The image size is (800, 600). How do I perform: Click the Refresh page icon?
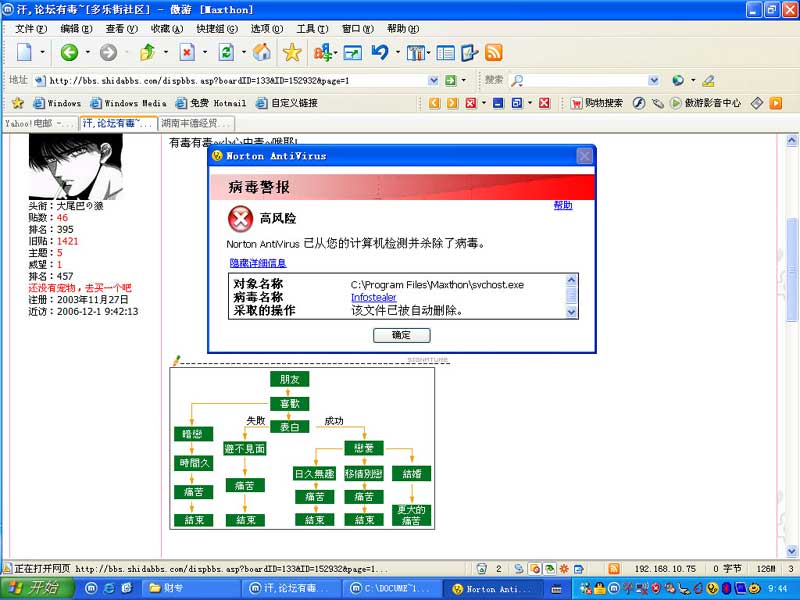coord(227,53)
